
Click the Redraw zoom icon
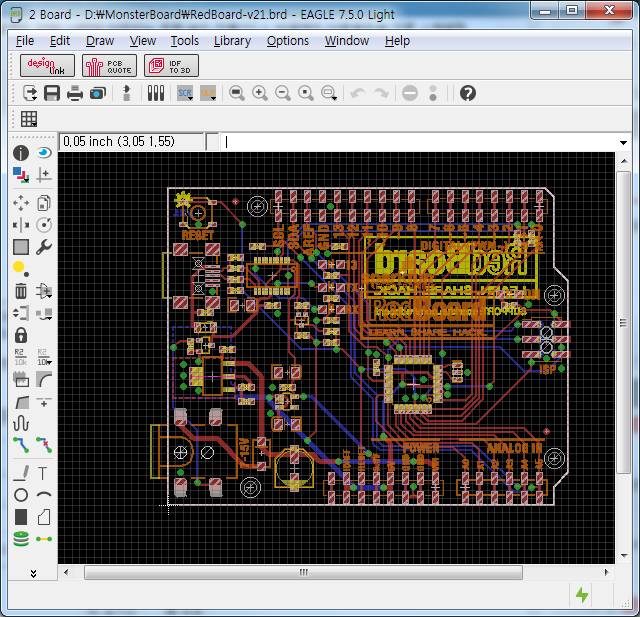[x=306, y=93]
